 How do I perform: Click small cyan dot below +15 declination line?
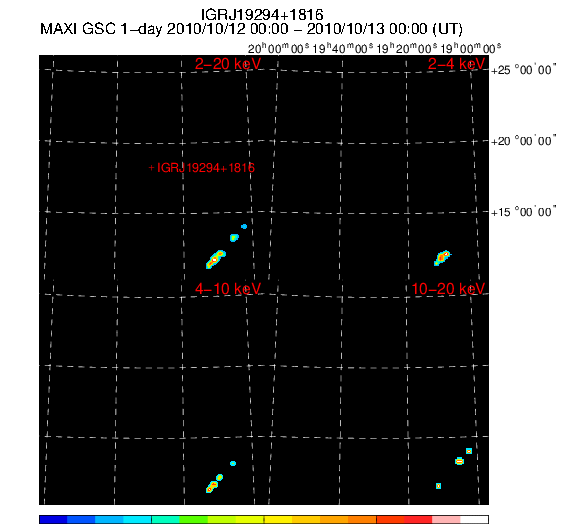pyautogui.click(x=244, y=227)
